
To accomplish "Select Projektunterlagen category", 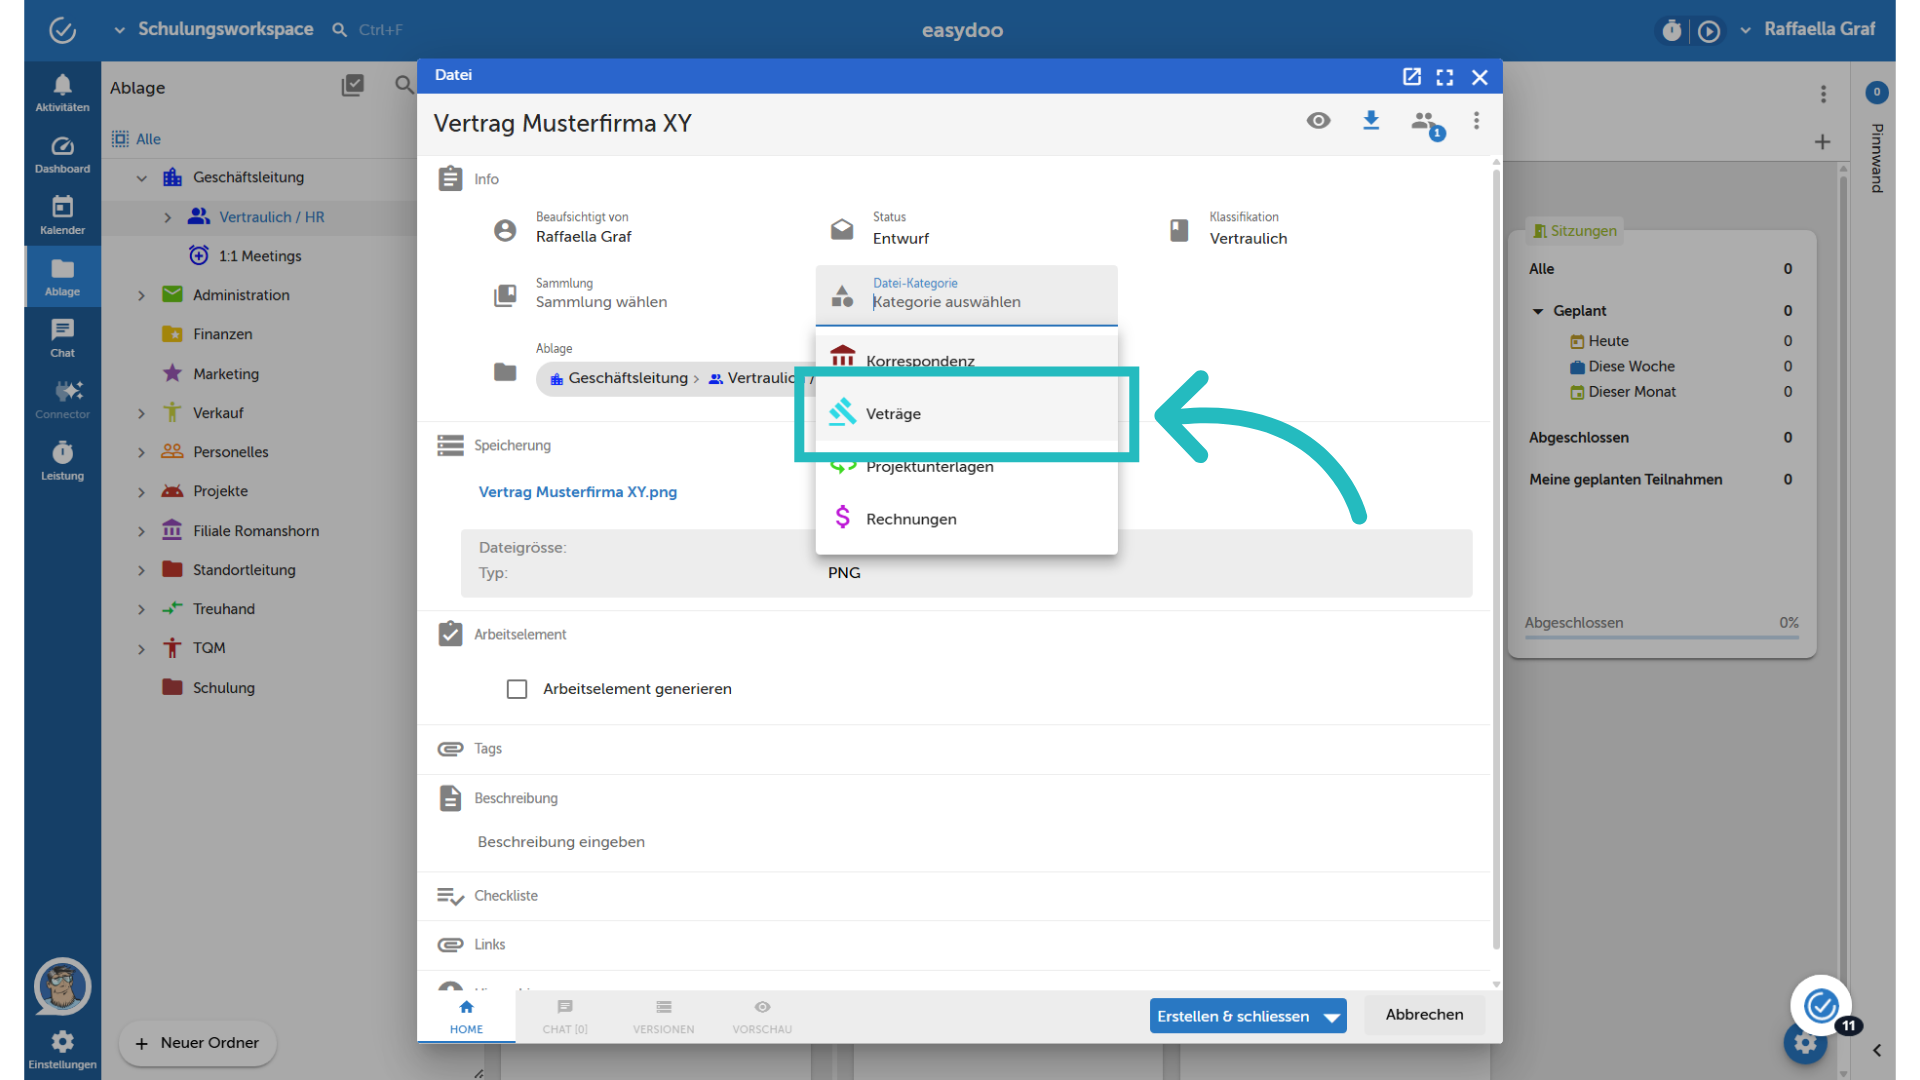I will tap(966, 466).
